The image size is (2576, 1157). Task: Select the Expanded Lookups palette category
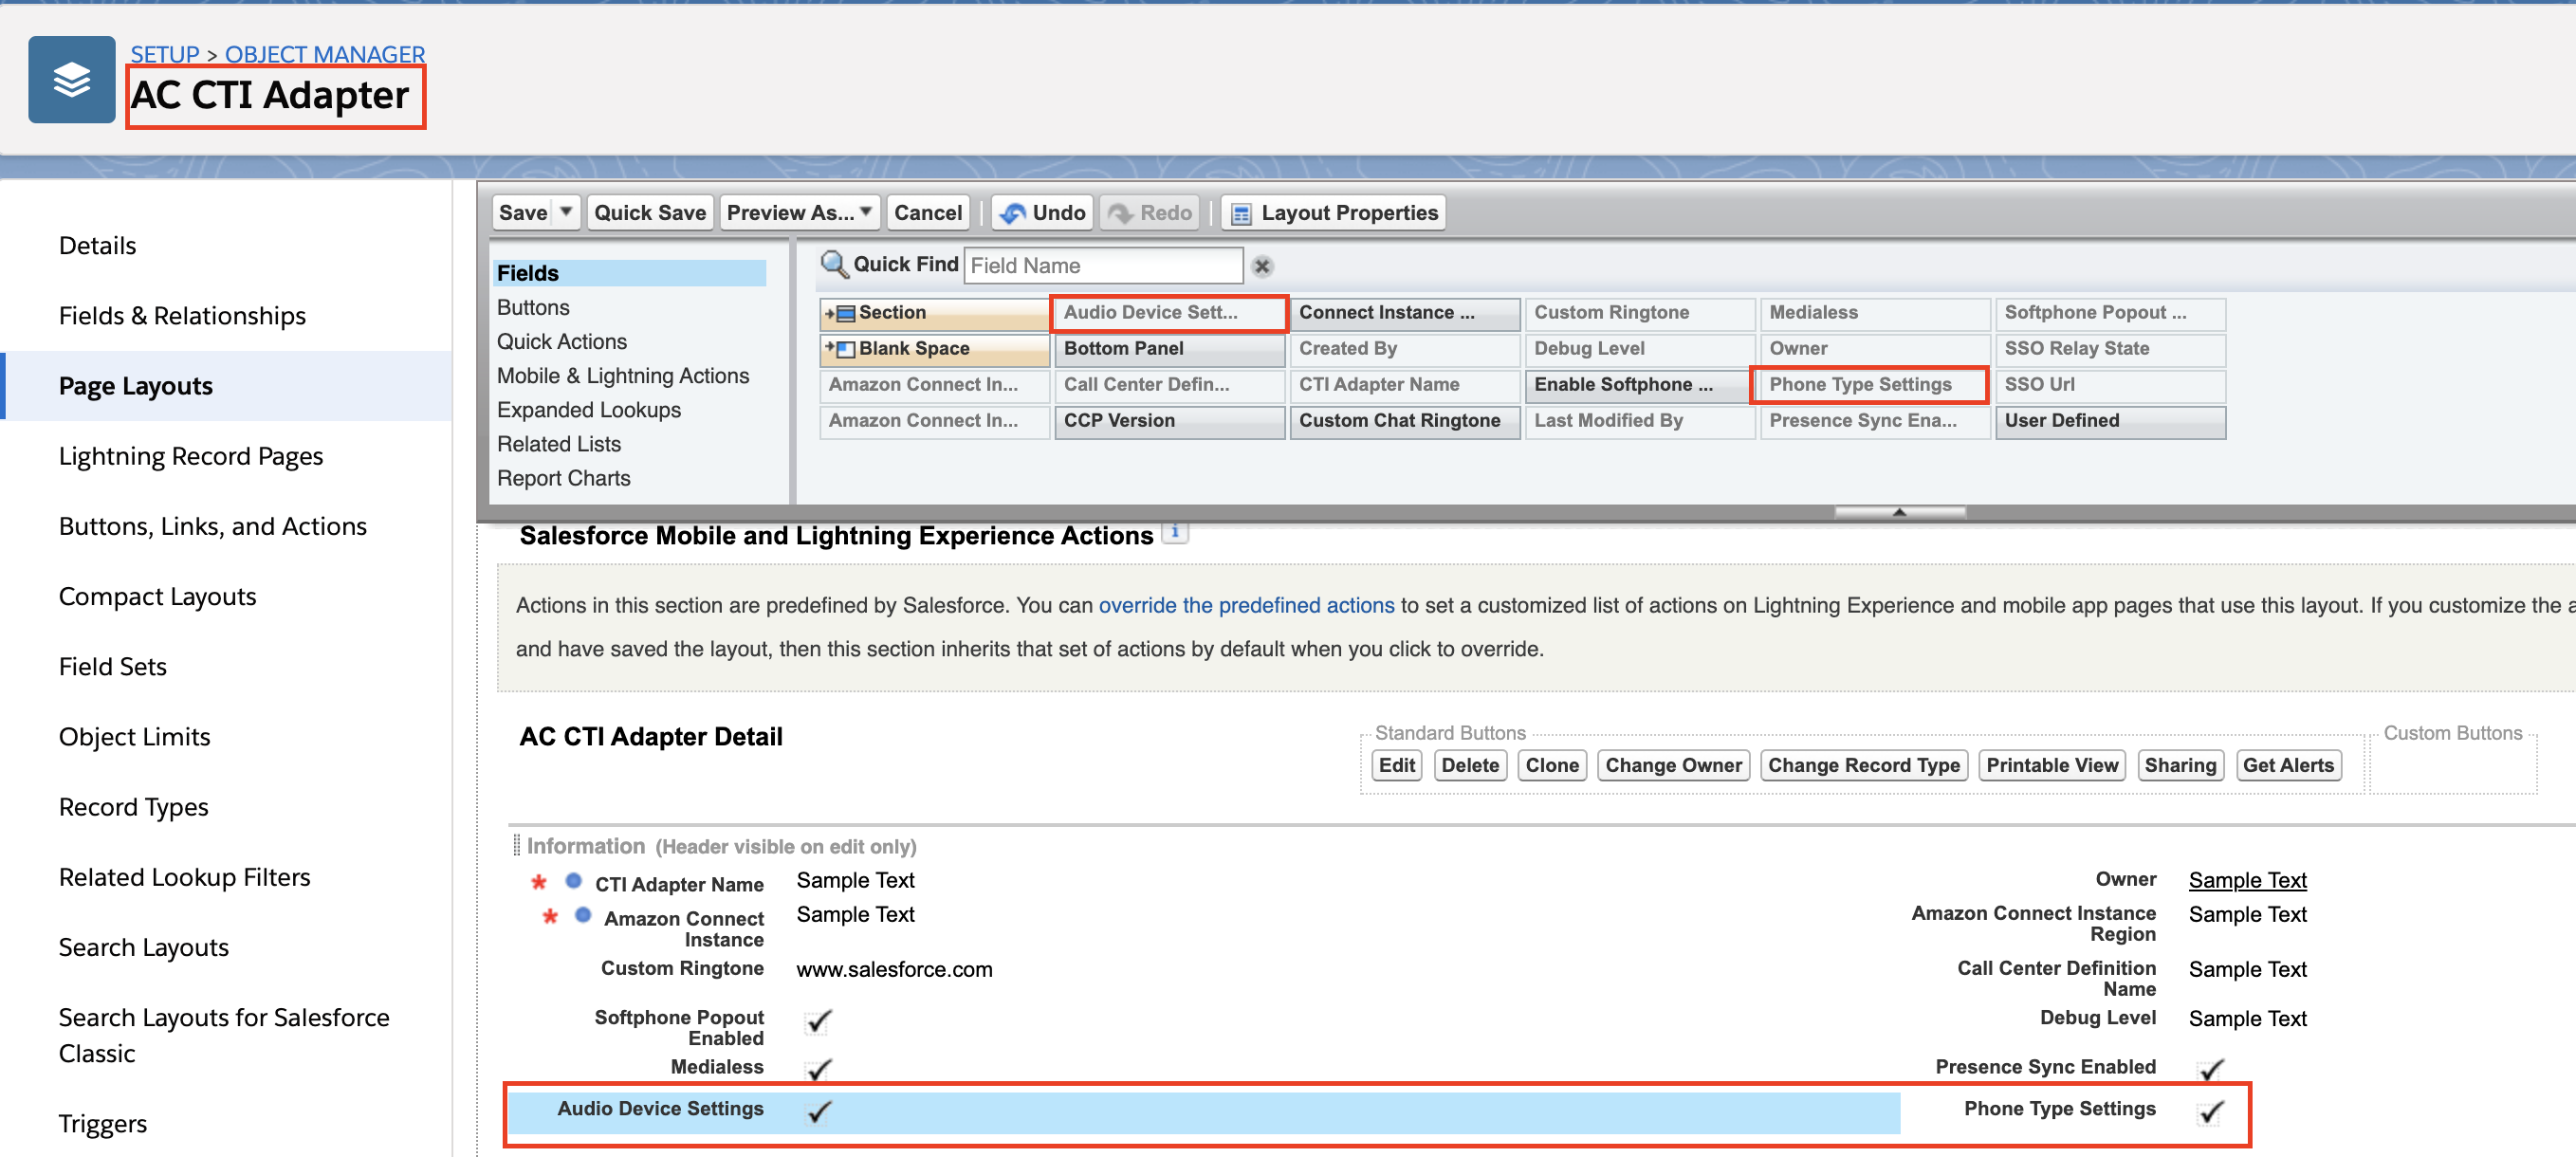tap(588, 410)
